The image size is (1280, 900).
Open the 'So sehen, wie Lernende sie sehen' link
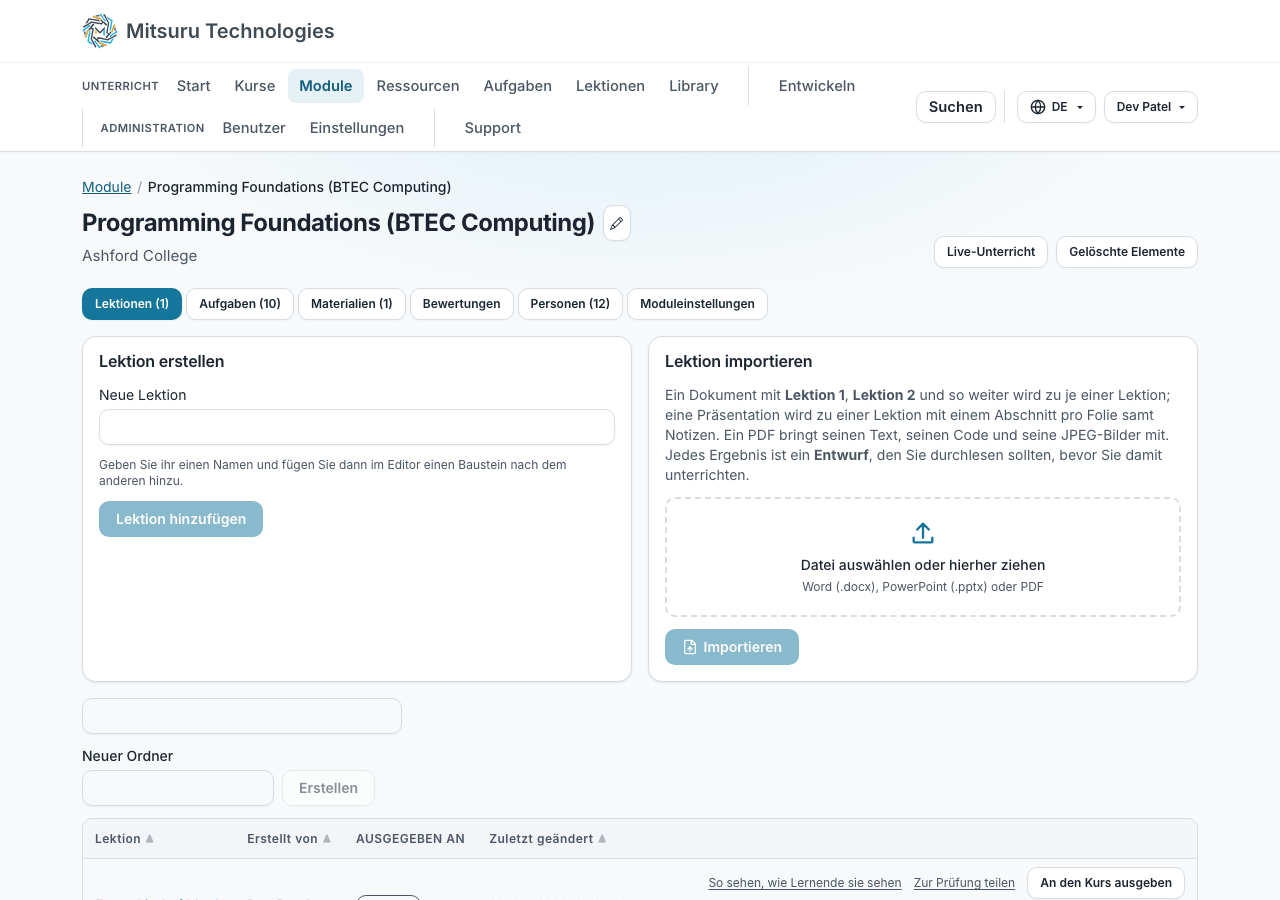pos(805,883)
